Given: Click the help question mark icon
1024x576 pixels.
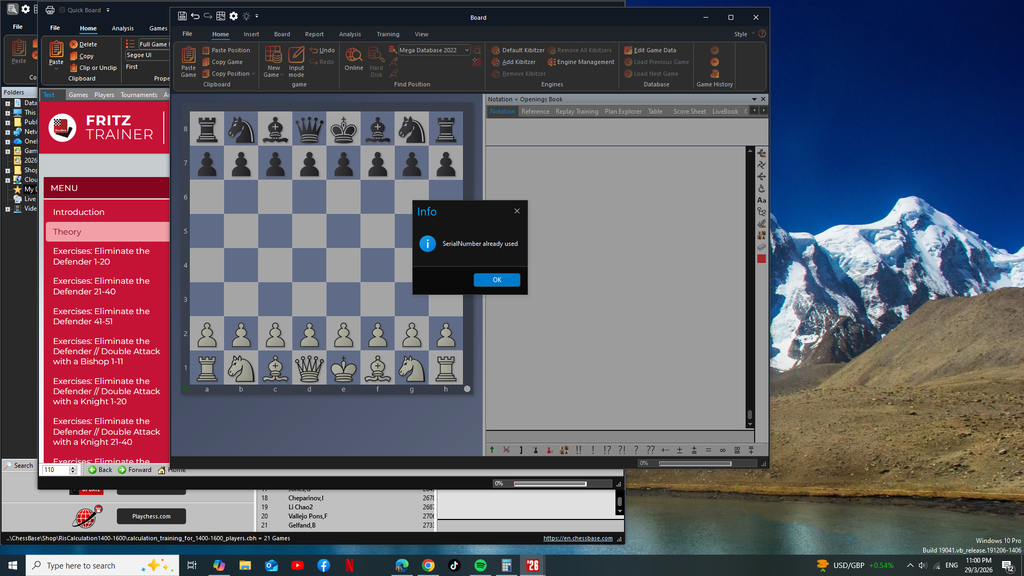Looking at the screenshot, I should click(762, 34).
